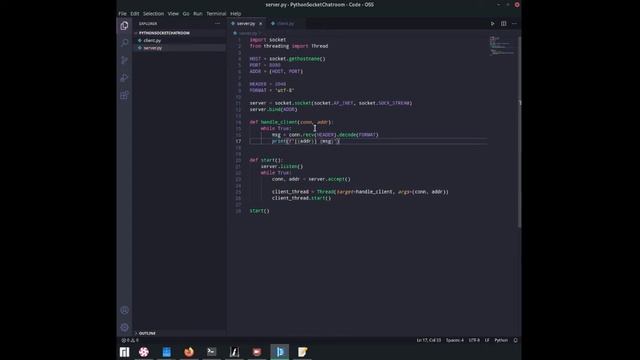The width and height of the screenshot is (640, 360).
Task: Open the Terminal menu
Action: (216, 13)
